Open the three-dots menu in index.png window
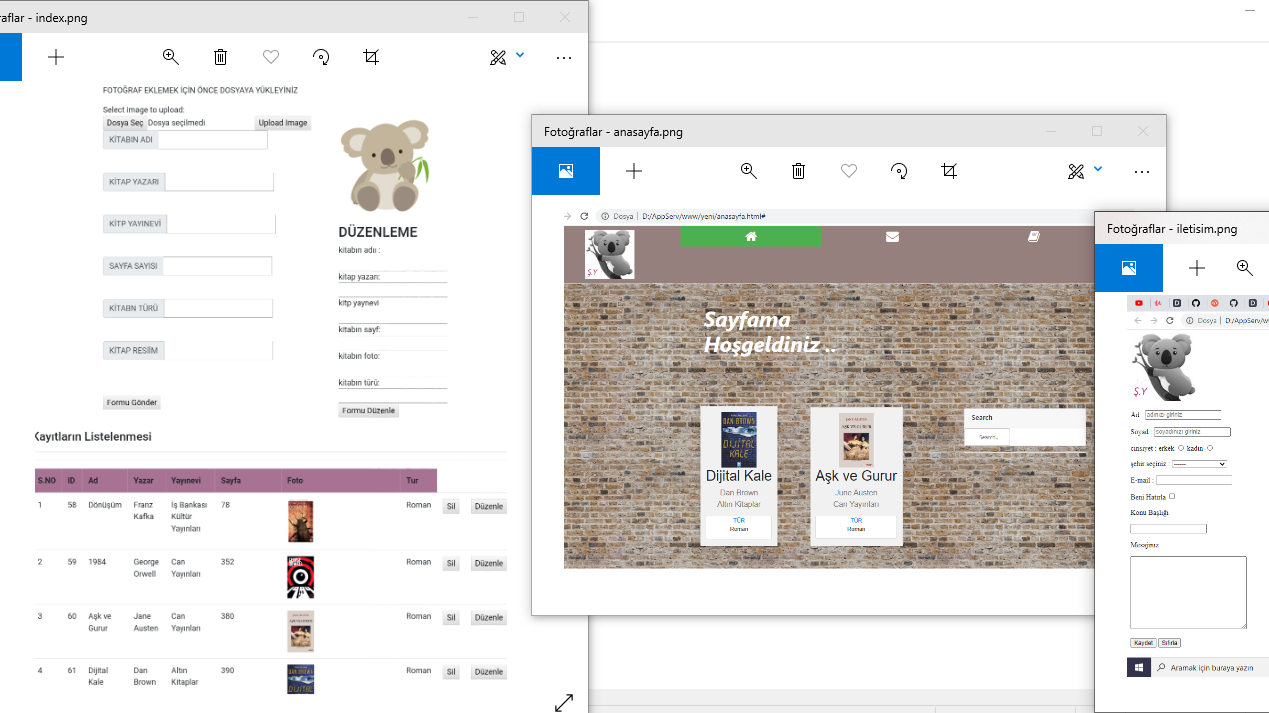 click(564, 58)
